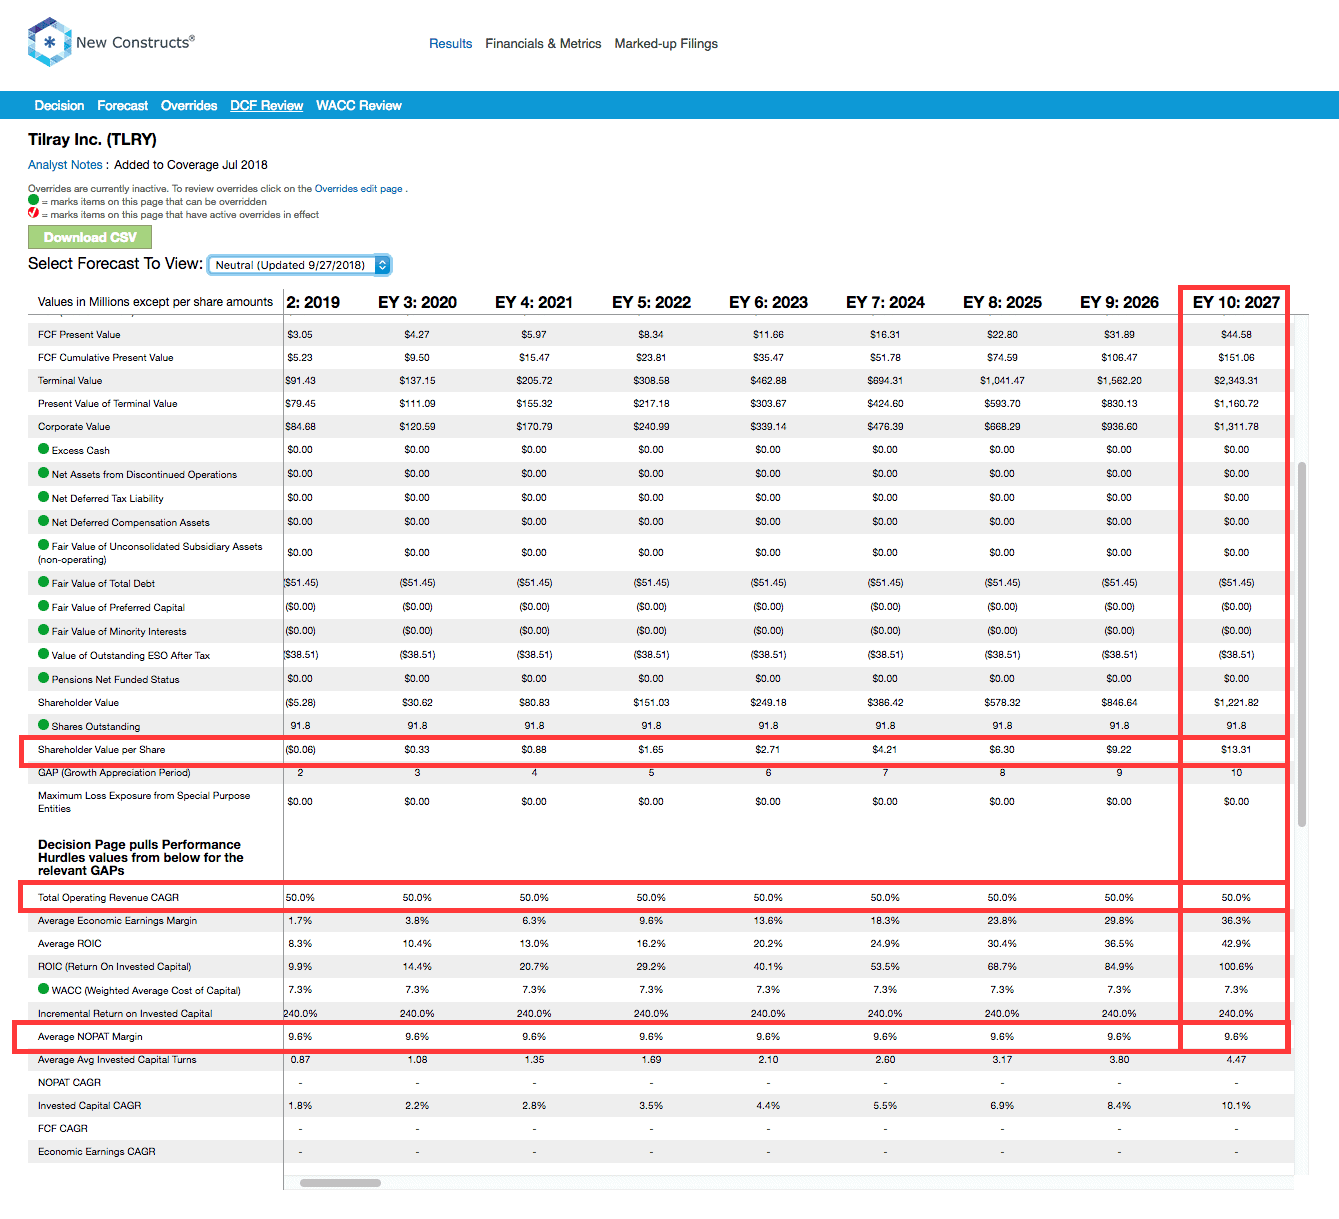
Task: Follow the Overrides edit page link
Action: pyautogui.click(x=359, y=189)
